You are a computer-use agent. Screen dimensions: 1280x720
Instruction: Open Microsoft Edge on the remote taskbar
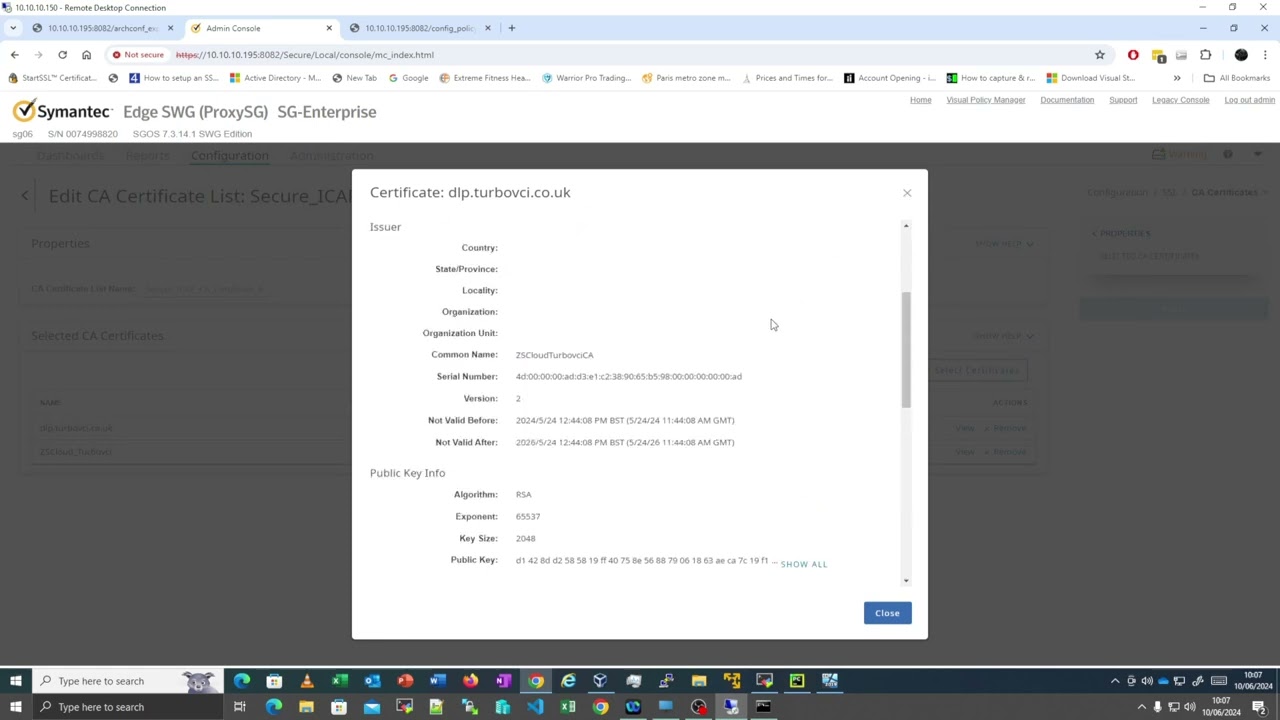pyautogui.click(x=242, y=681)
